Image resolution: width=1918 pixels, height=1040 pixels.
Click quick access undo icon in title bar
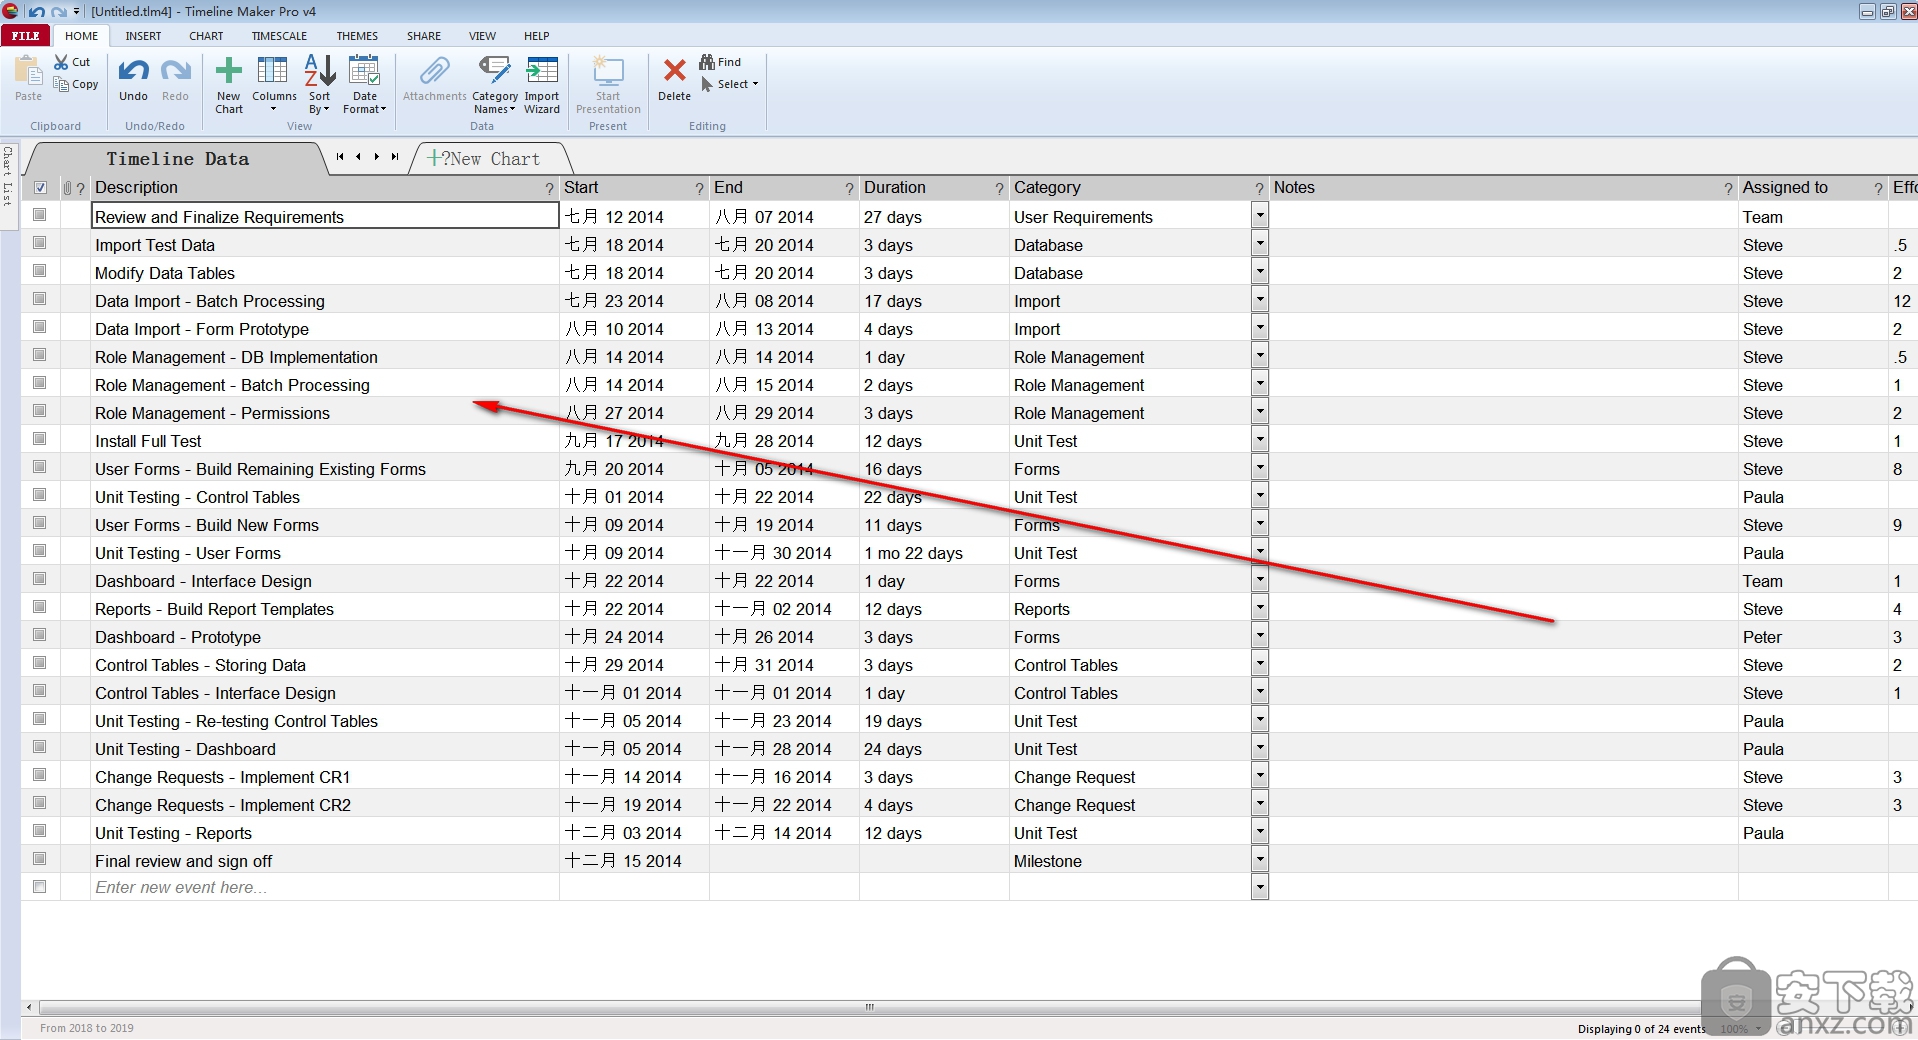[37, 11]
